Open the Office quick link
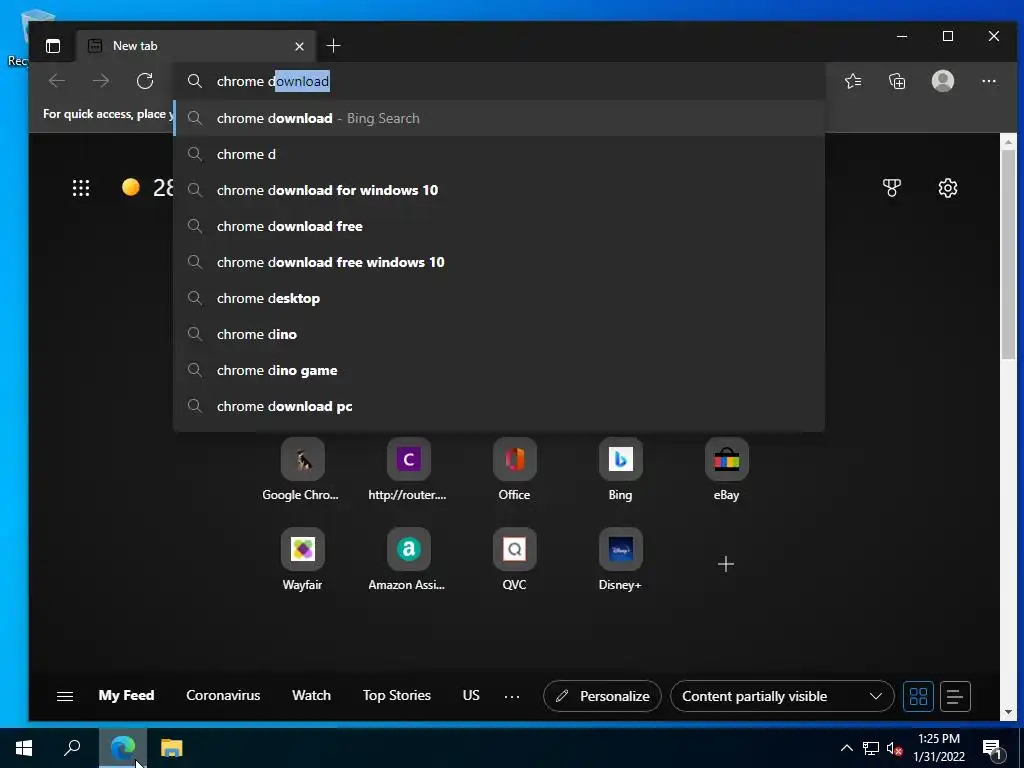Viewport: 1024px width, 768px height. coord(515,469)
